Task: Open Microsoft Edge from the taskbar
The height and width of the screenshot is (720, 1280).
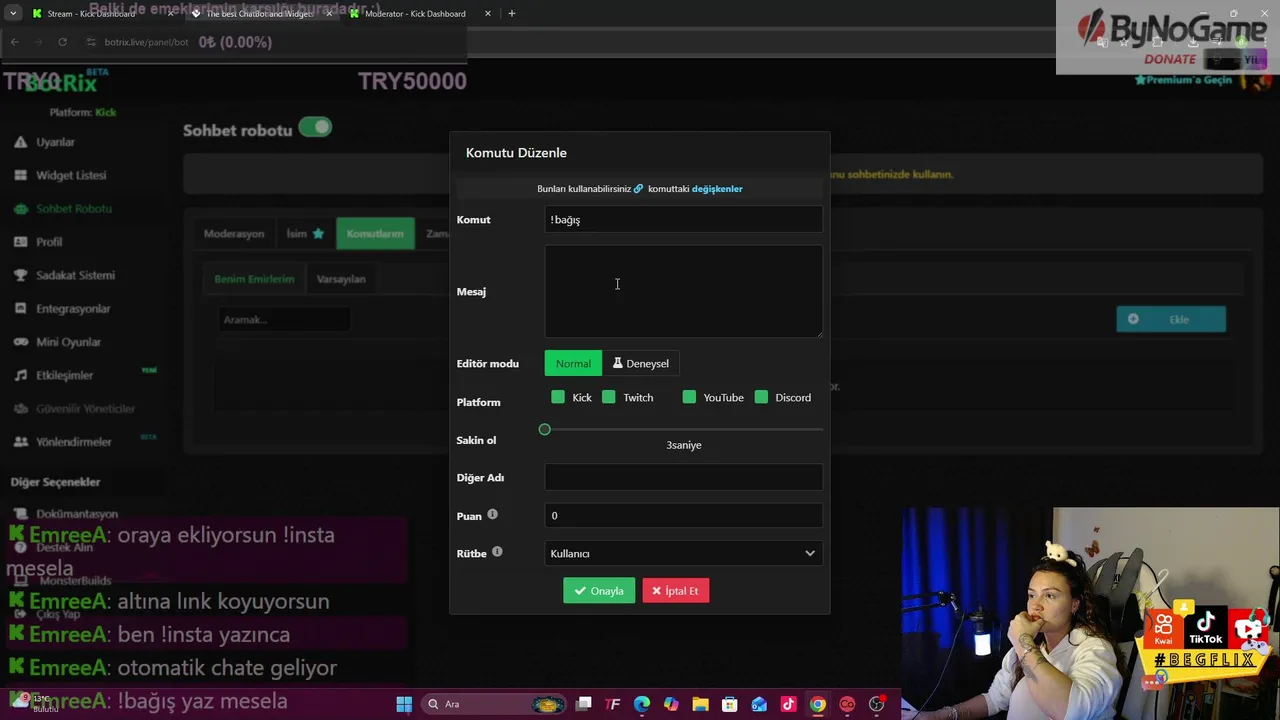Action: [x=642, y=704]
